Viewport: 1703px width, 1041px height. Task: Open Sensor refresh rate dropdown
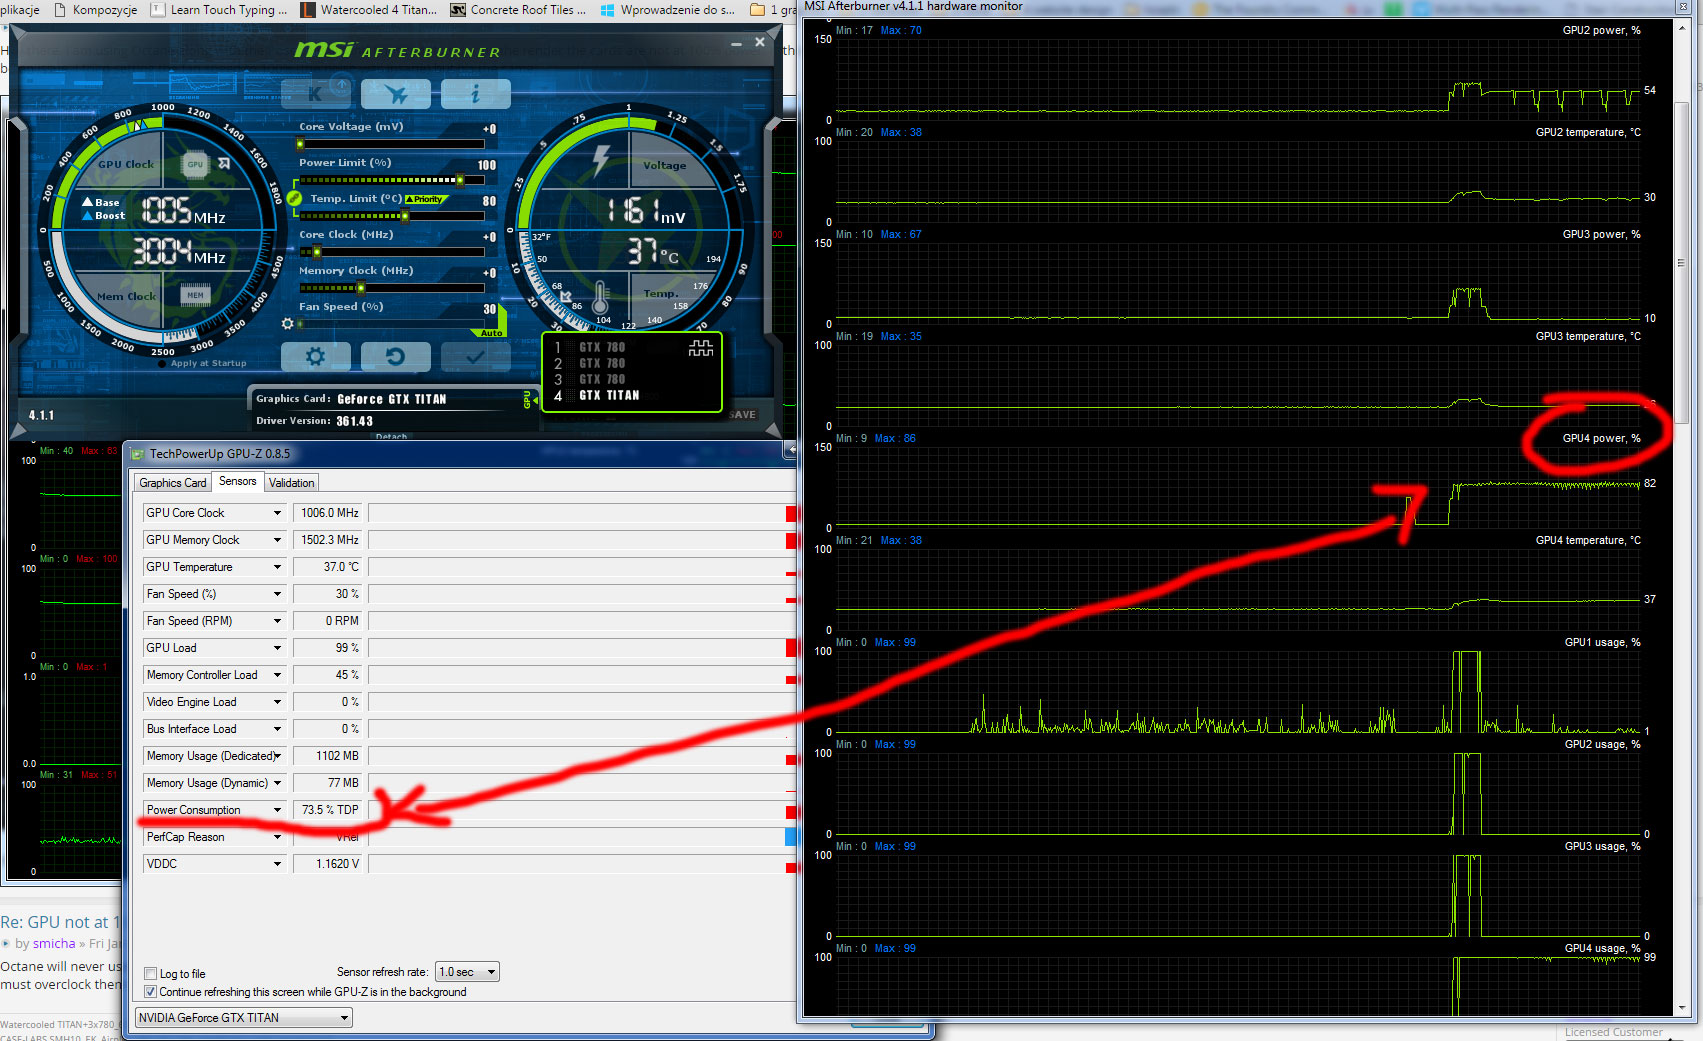click(467, 972)
